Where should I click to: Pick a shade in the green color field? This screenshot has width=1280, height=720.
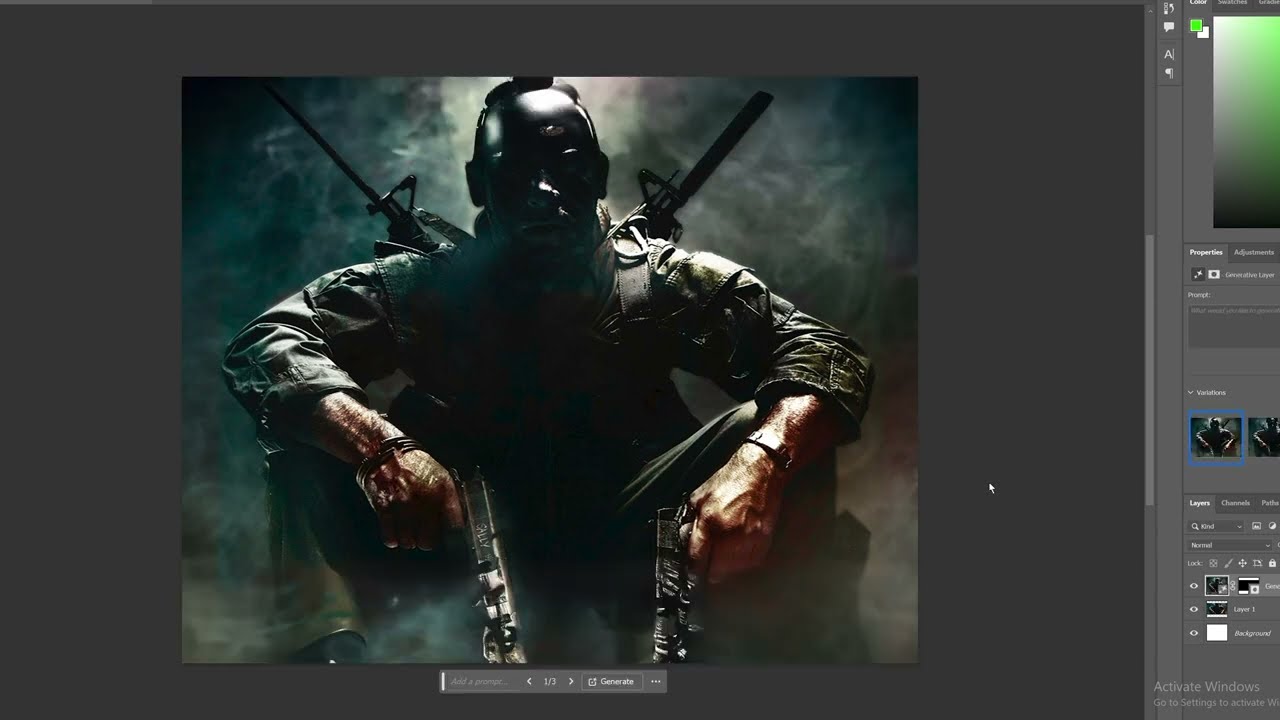click(x=1246, y=122)
